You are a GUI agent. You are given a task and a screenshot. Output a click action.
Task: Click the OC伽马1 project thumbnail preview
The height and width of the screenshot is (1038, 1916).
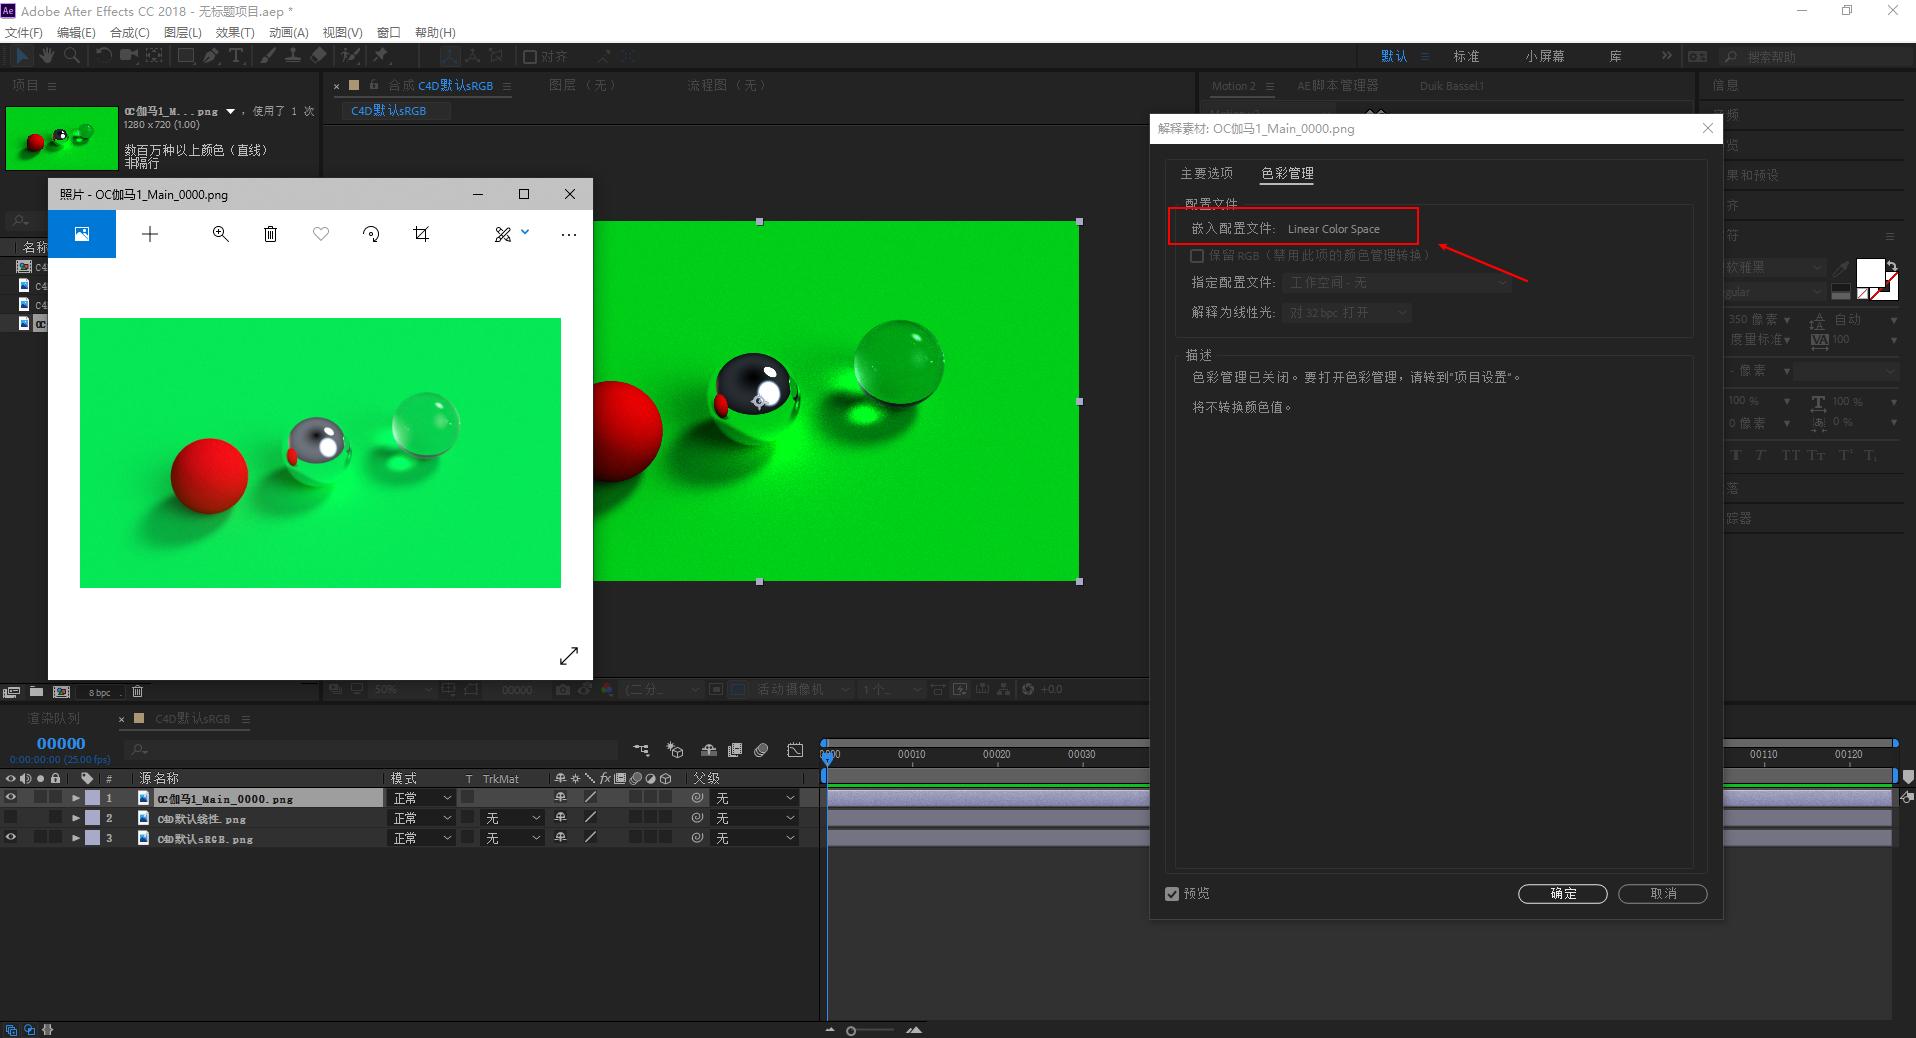tap(62, 138)
